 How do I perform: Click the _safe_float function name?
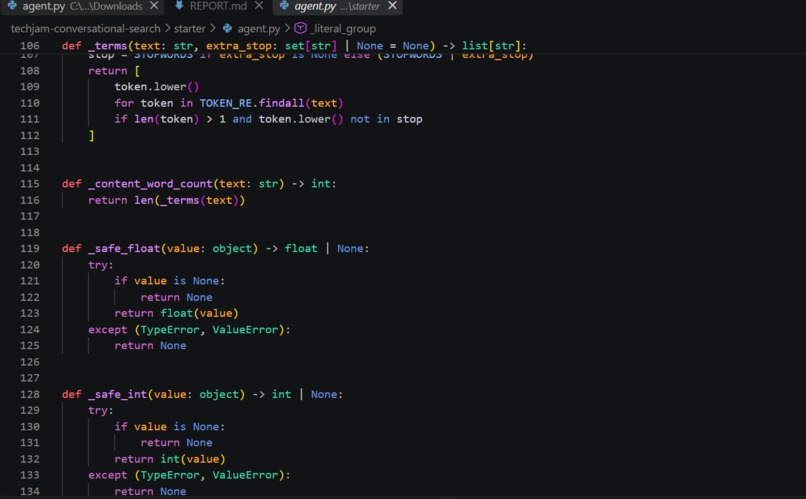[124, 249]
